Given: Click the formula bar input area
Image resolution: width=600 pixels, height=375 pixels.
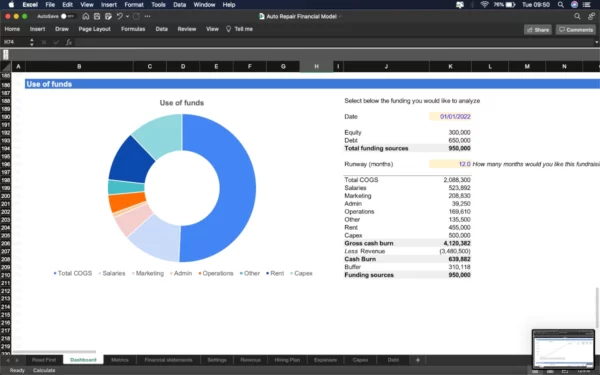Looking at the screenshot, I should click(333, 42).
